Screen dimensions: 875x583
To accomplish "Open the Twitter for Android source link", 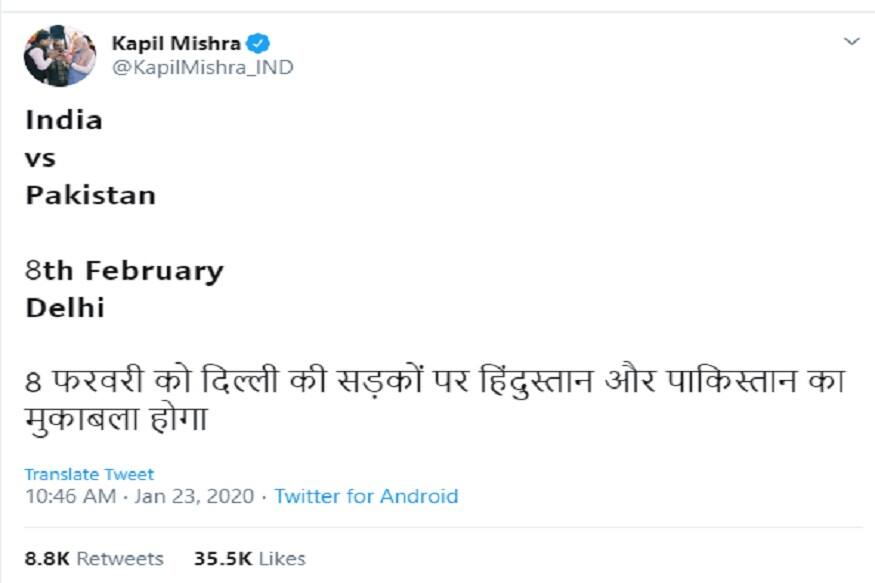I will pyautogui.click(x=366, y=496).
